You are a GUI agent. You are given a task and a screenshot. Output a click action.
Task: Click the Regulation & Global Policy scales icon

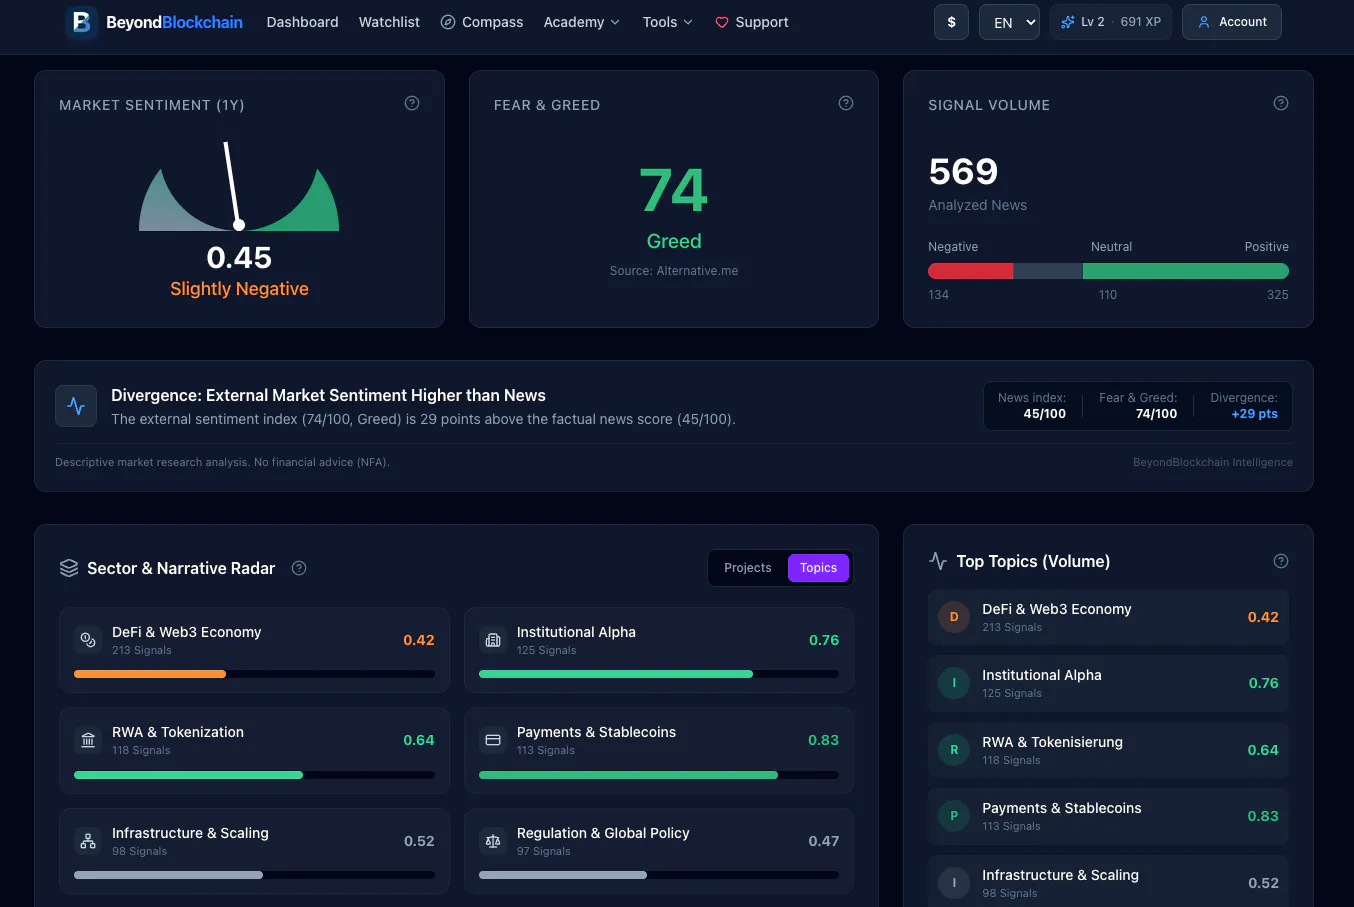coord(493,841)
